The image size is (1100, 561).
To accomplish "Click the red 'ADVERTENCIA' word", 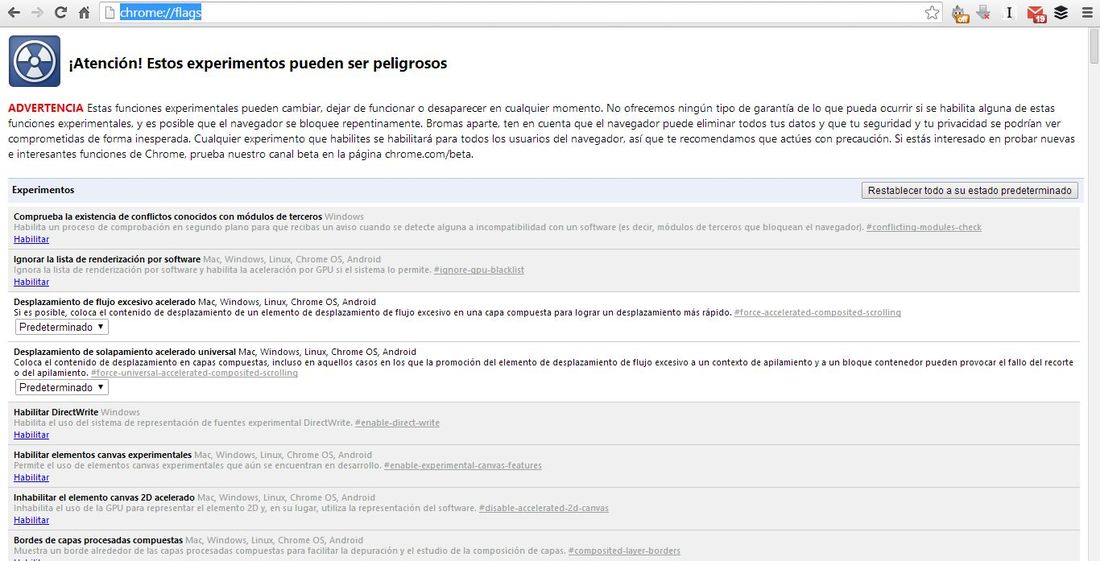I will [x=46, y=109].
